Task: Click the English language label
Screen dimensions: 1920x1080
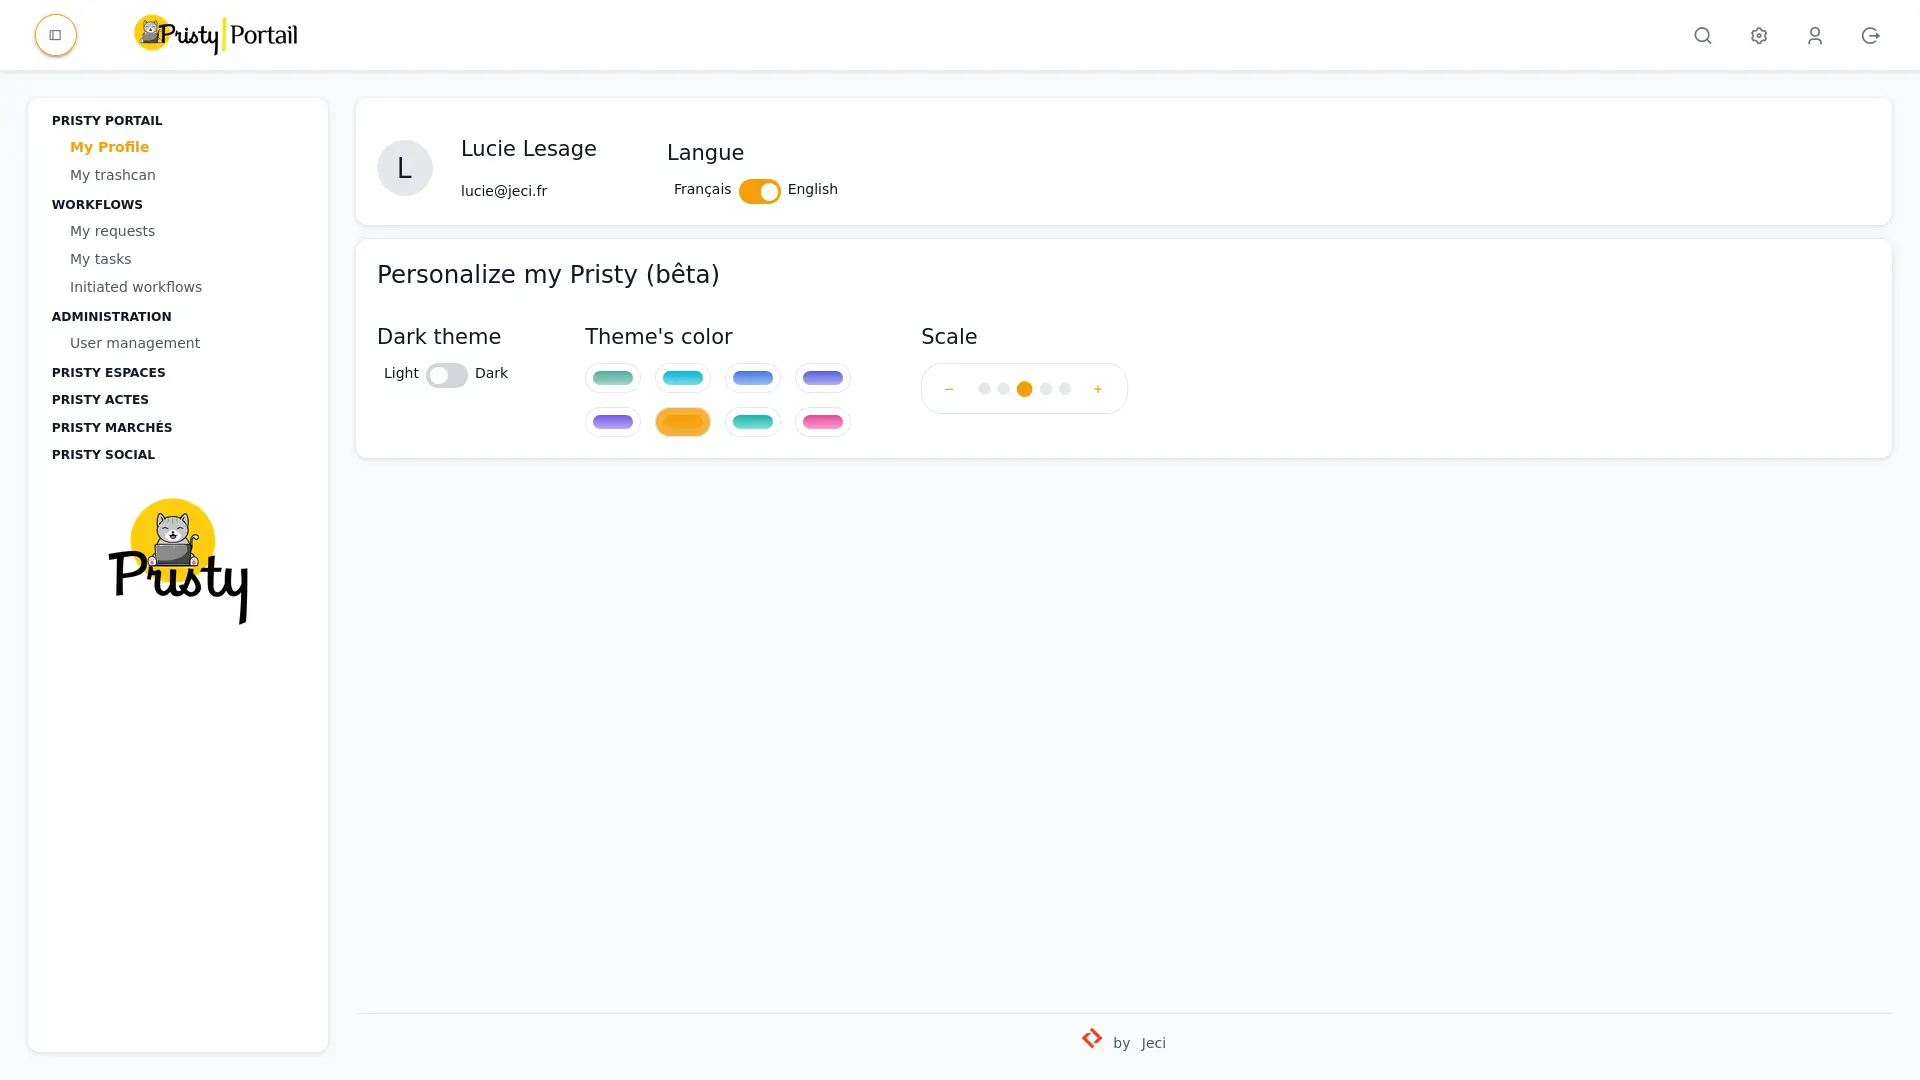Action: click(812, 190)
